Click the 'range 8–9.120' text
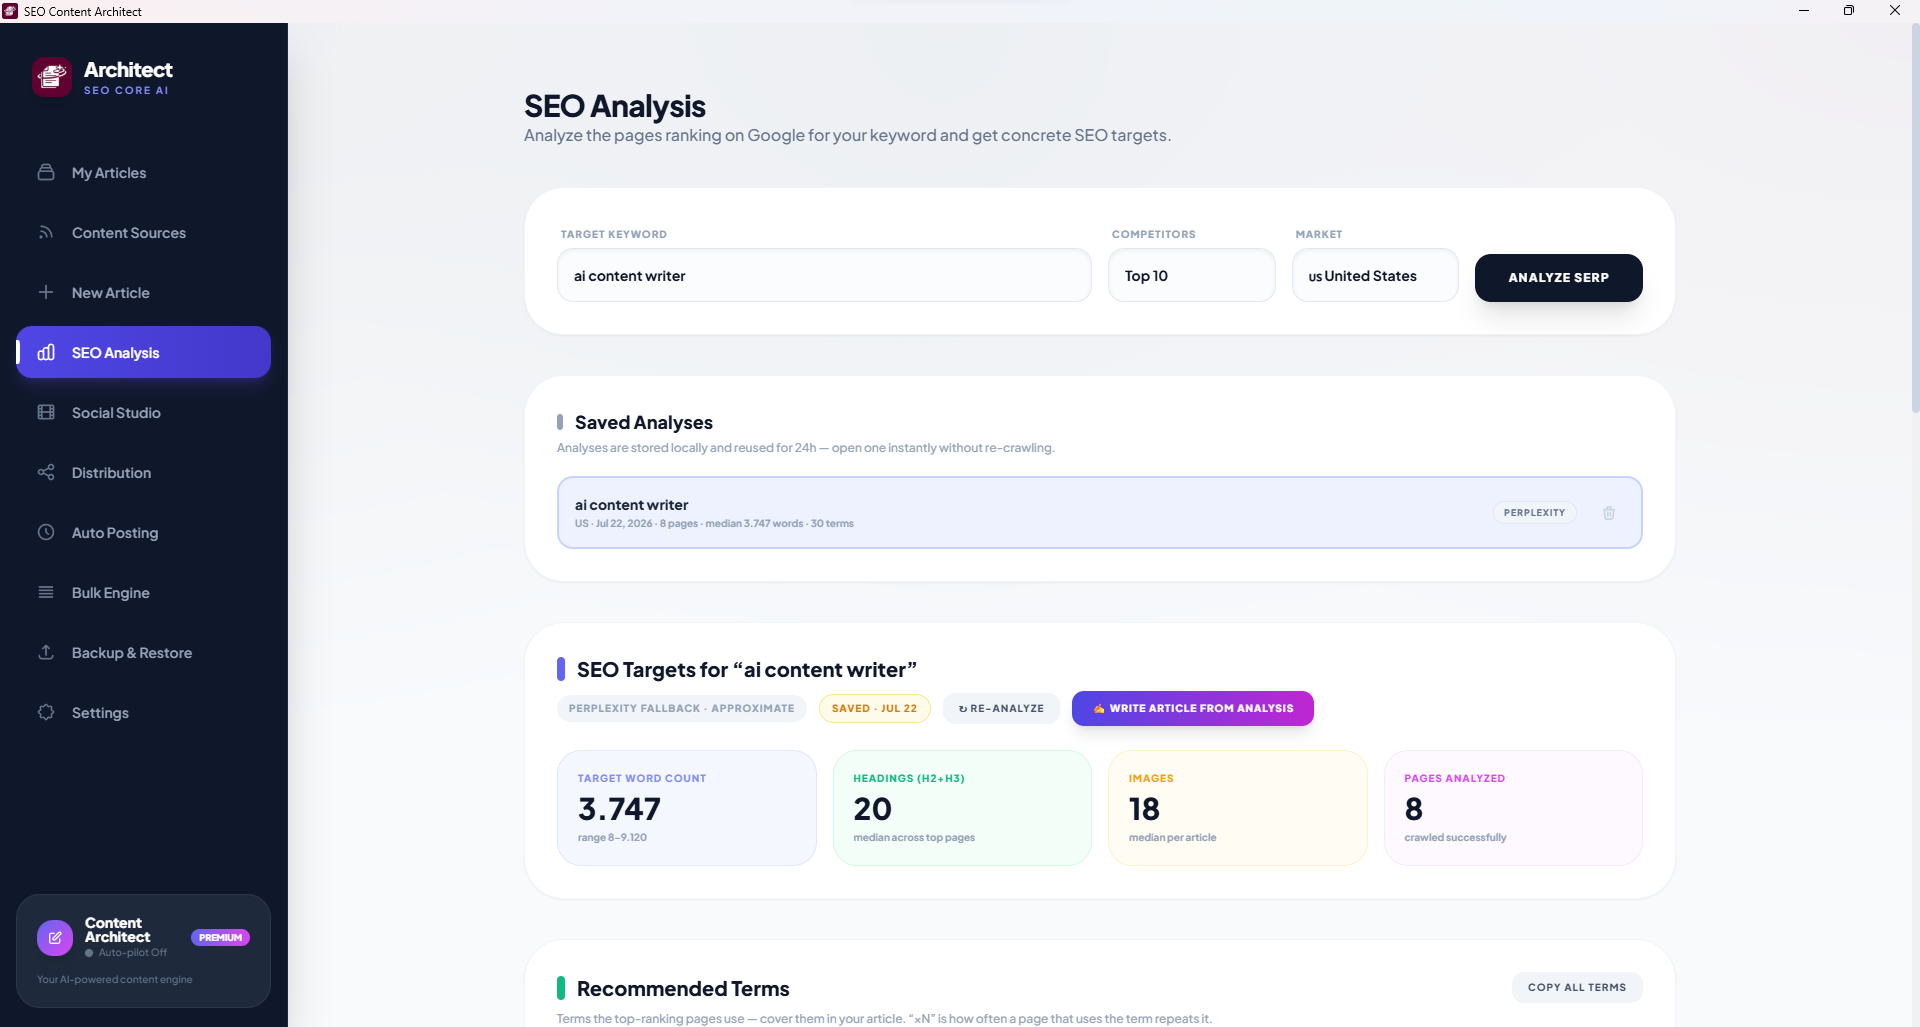 (x=612, y=837)
